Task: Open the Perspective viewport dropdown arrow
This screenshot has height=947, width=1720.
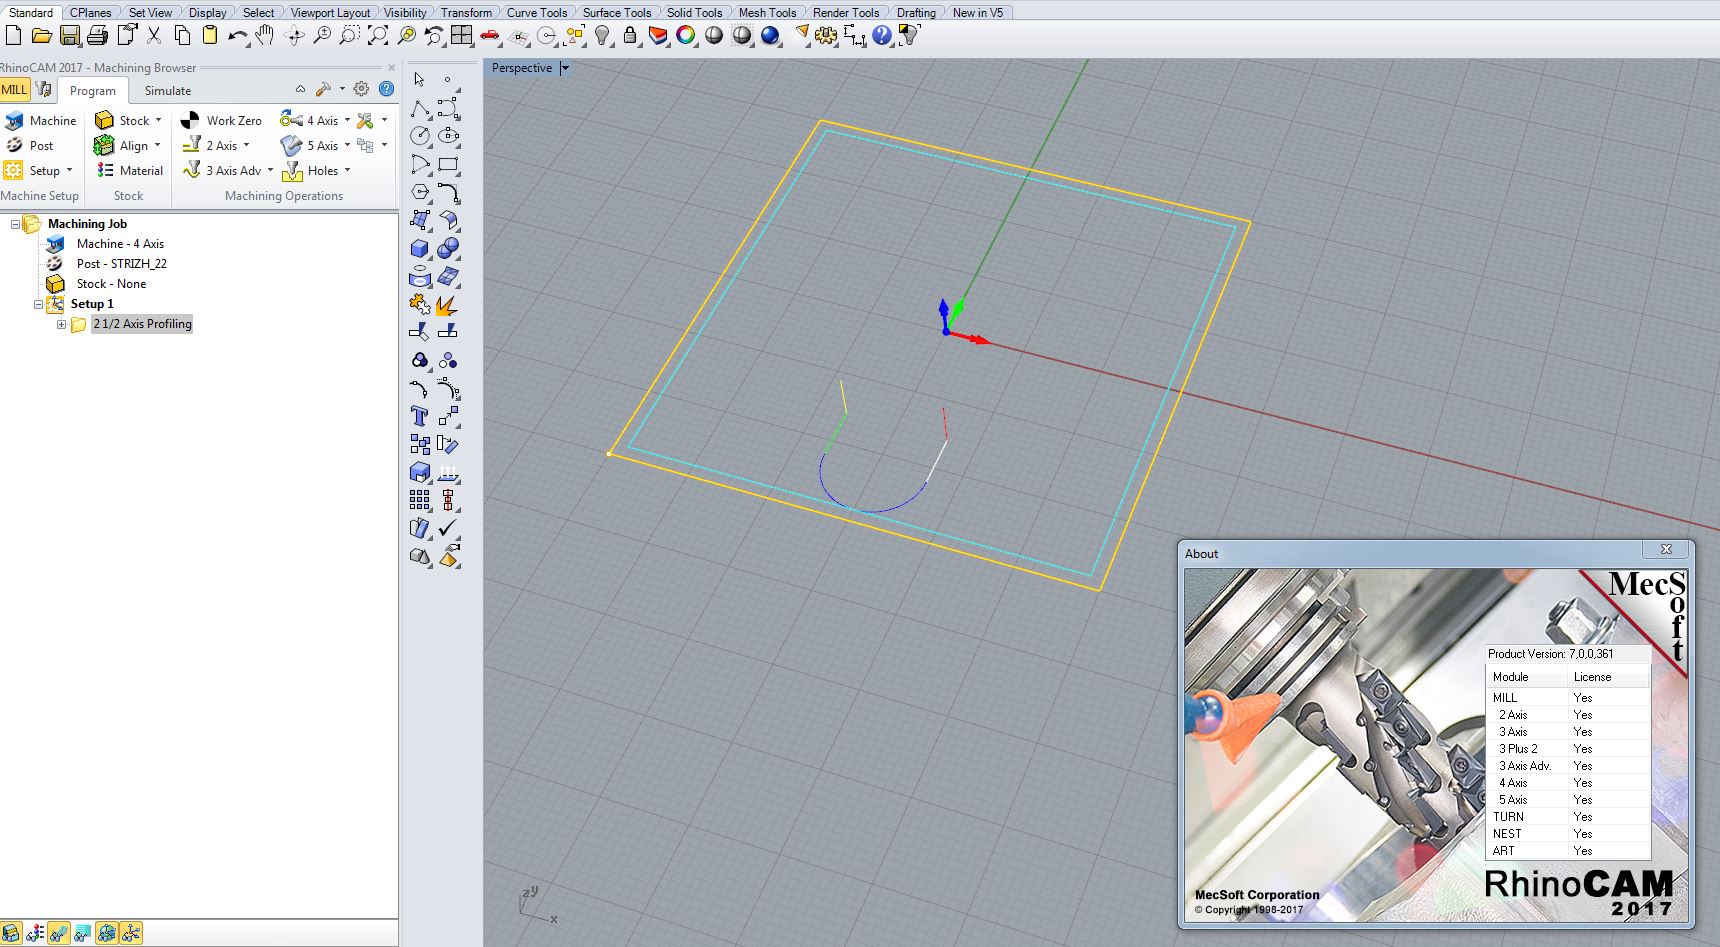Action: tap(564, 68)
